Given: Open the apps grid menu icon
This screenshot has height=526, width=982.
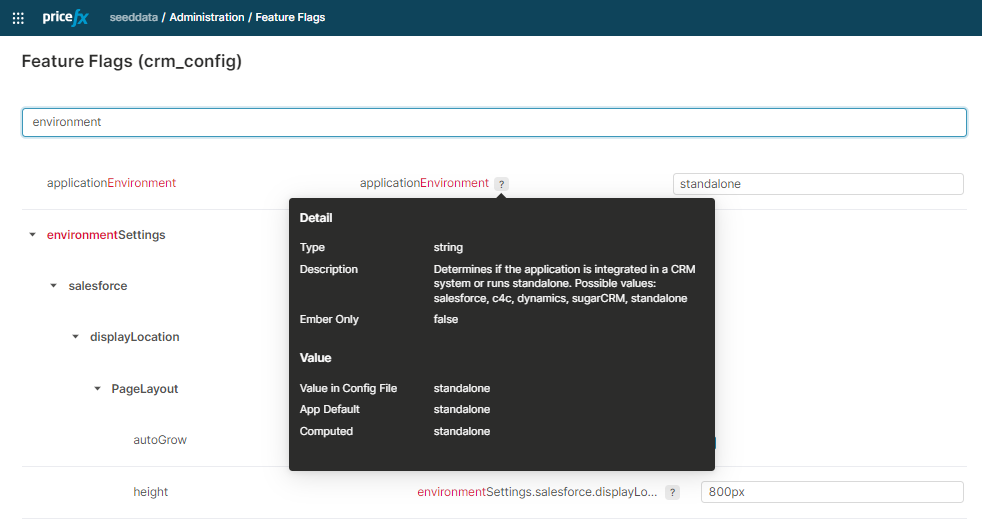Looking at the screenshot, I should coord(18,18).
